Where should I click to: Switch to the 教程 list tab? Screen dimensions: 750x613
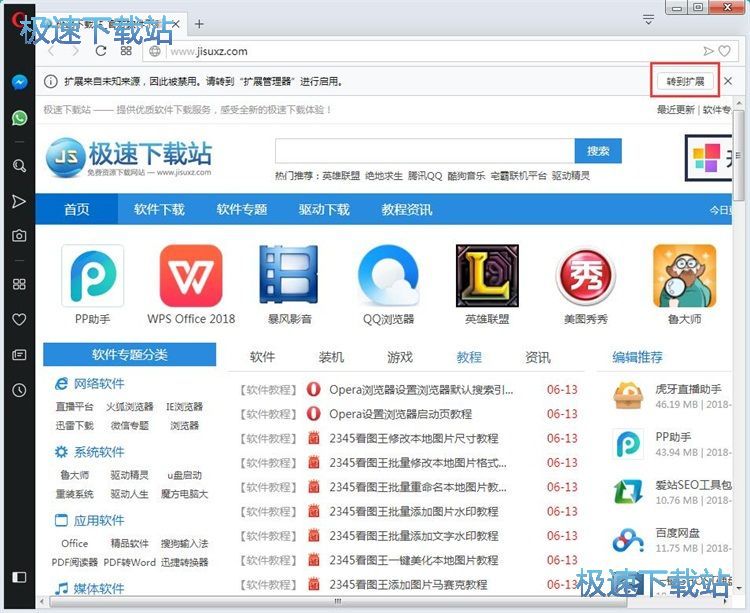469,357
